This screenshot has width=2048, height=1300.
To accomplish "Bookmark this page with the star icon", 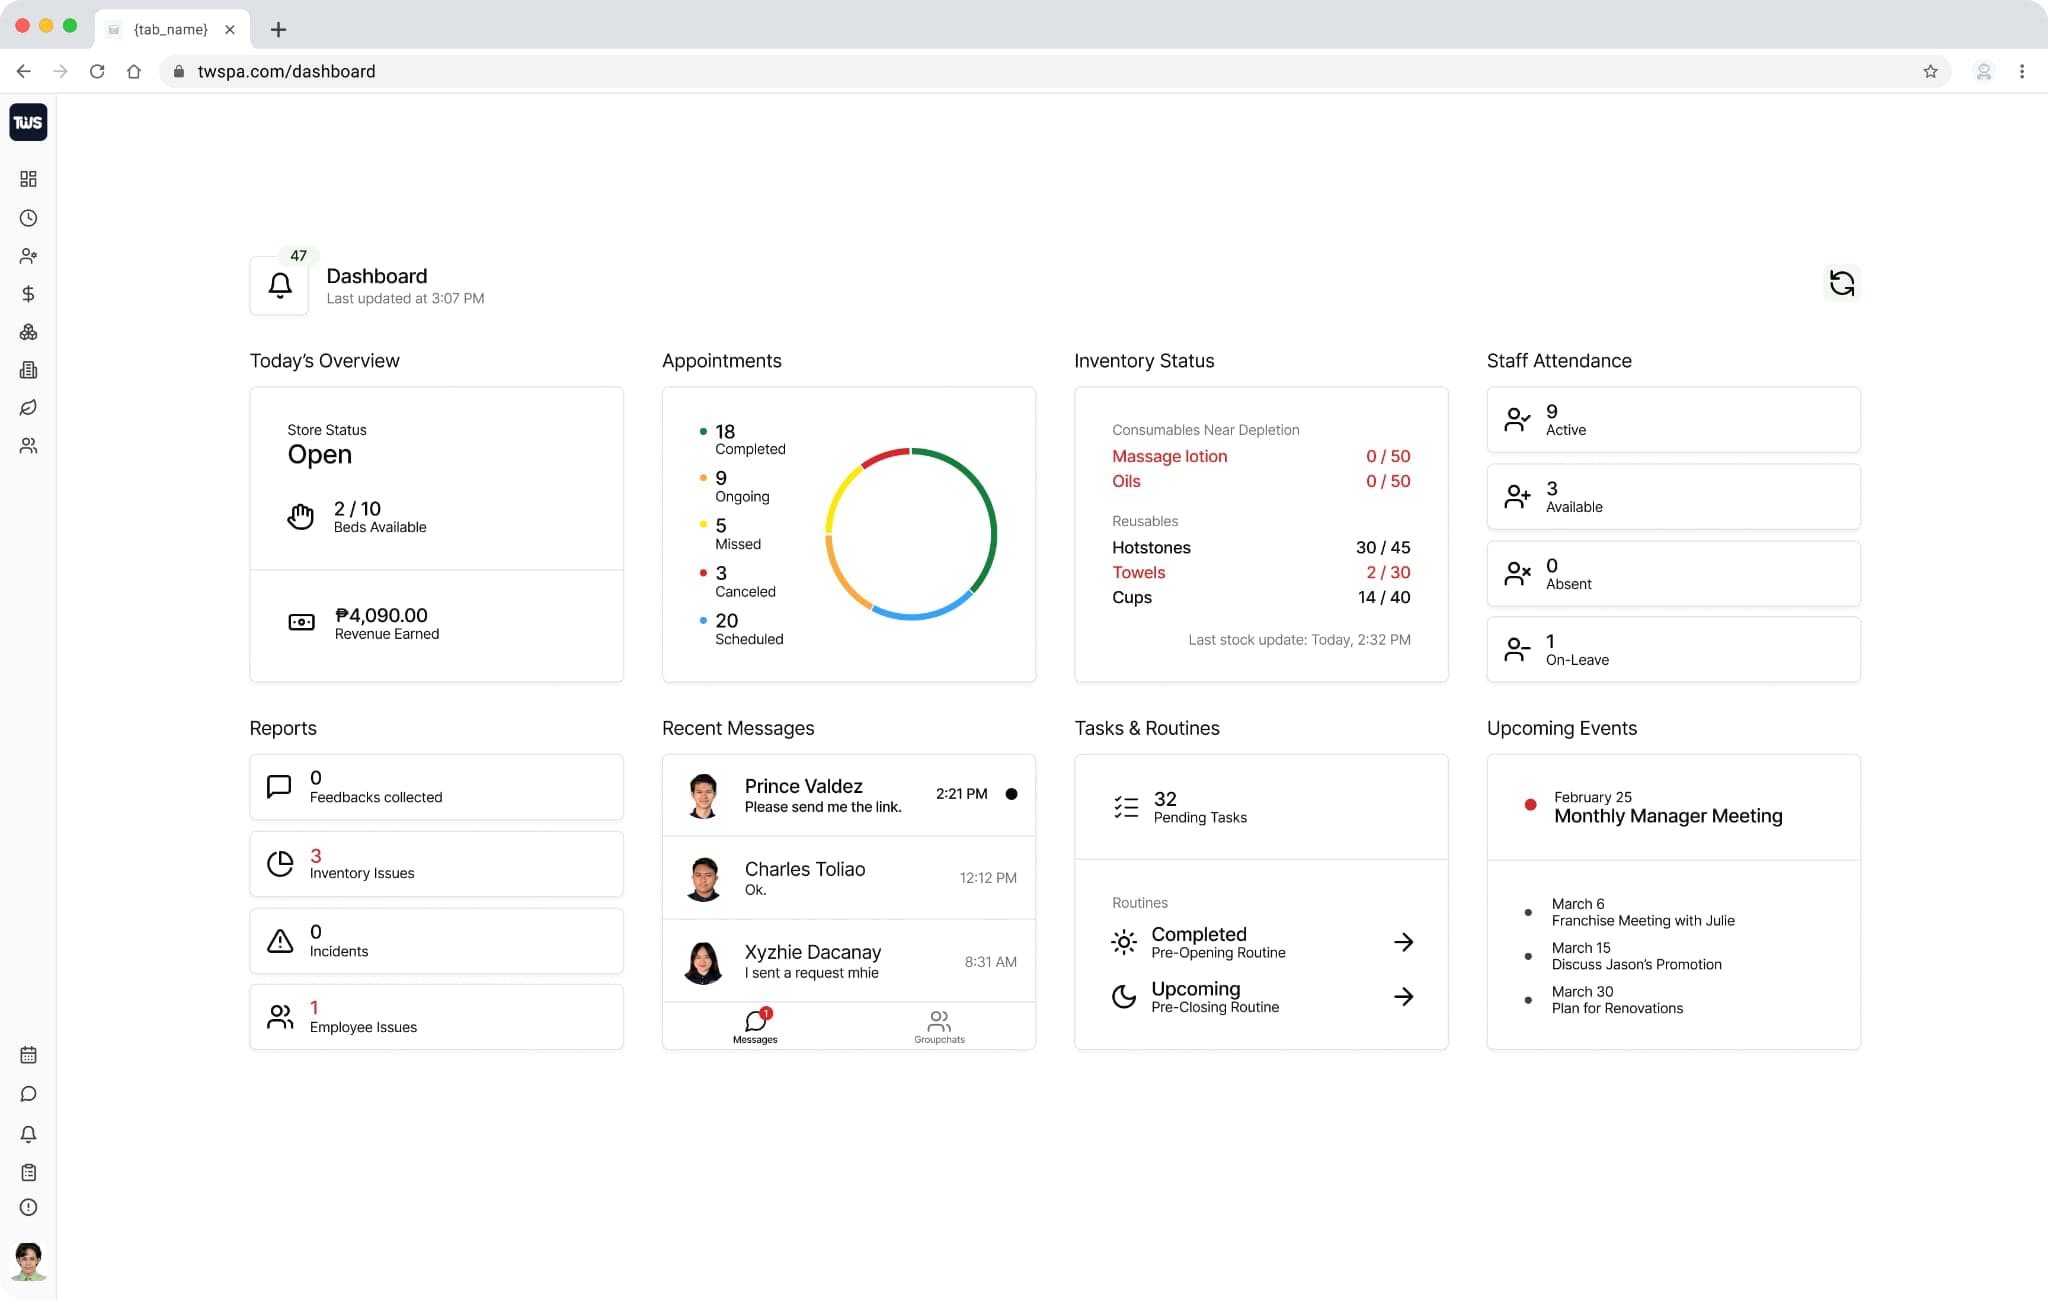I will (x=1930, y=71).
